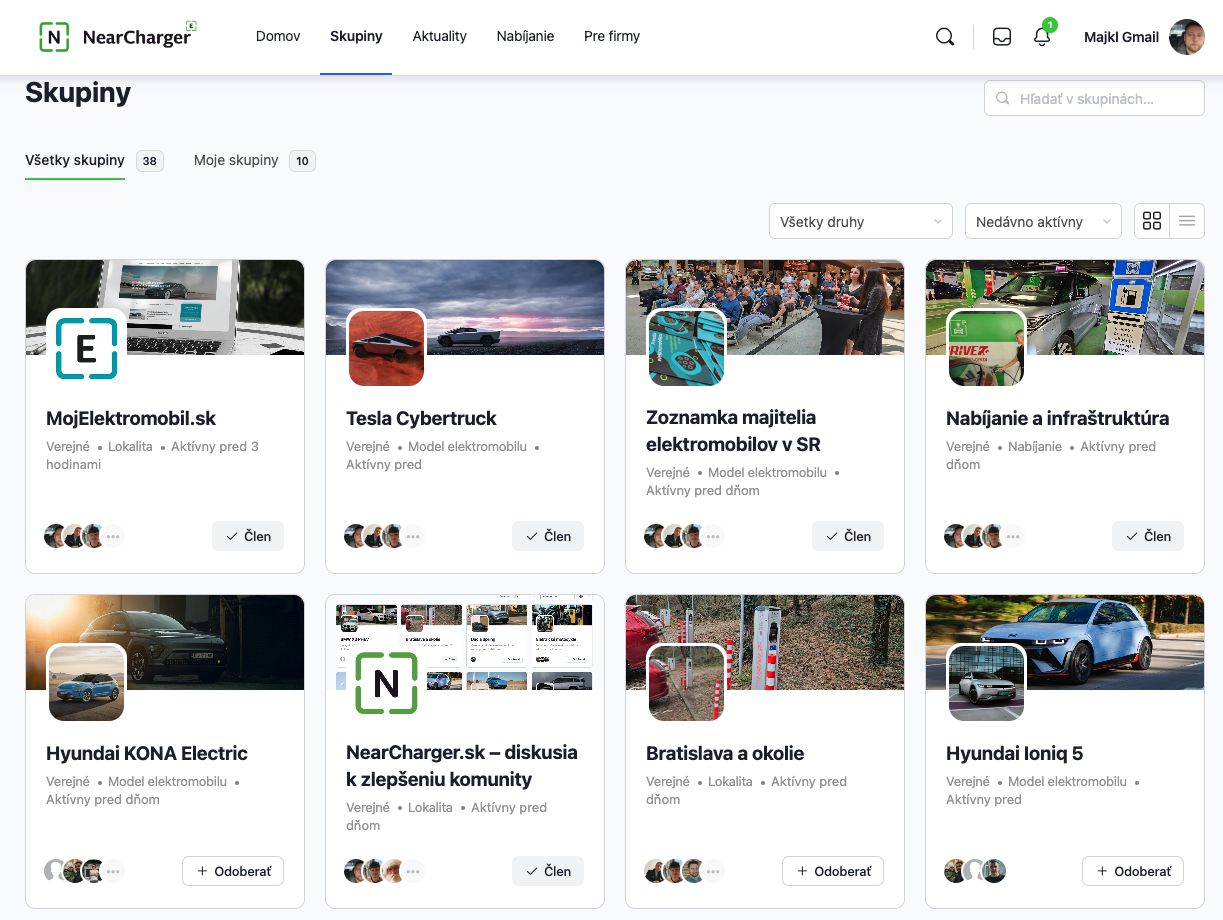Viewport: 1223px width, 920px height.
Task: Open MojElektromobil.sk group avatar icon
Action: click(86, 347)
